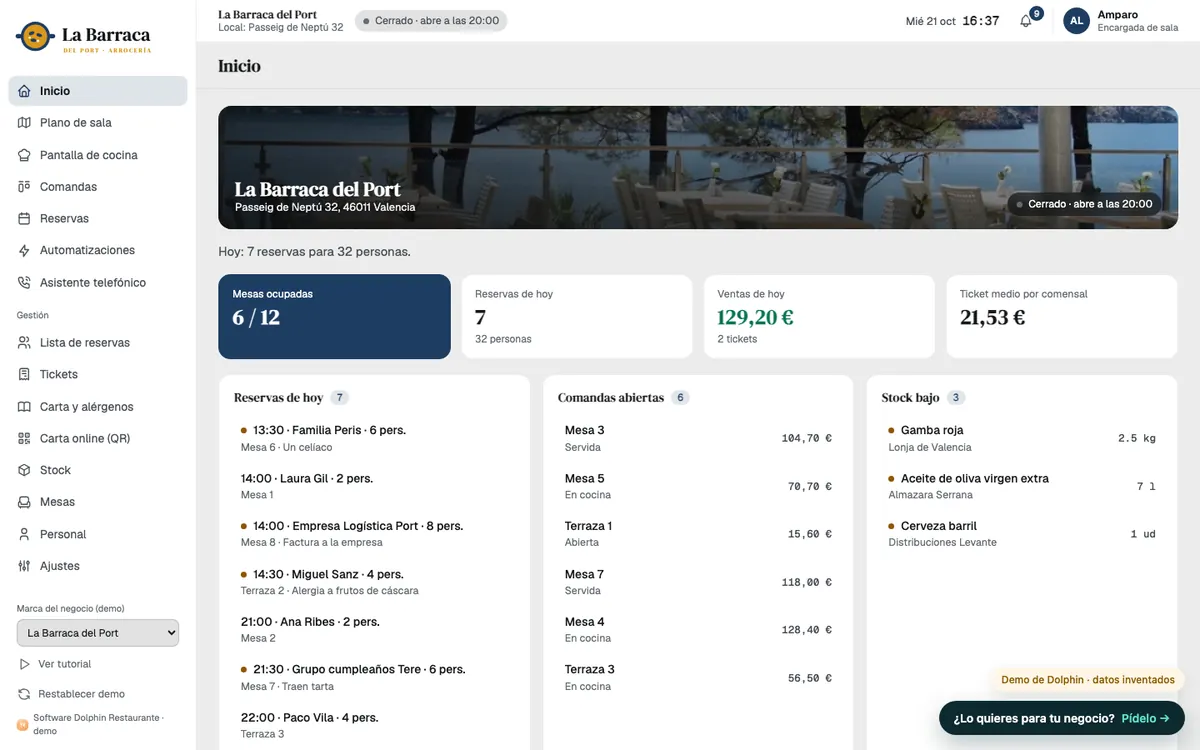Image resolution: width=1200 pixels, height=750 pixels.
Task: Go to Inicio in the sidebar
Action: tap(98, 91)
